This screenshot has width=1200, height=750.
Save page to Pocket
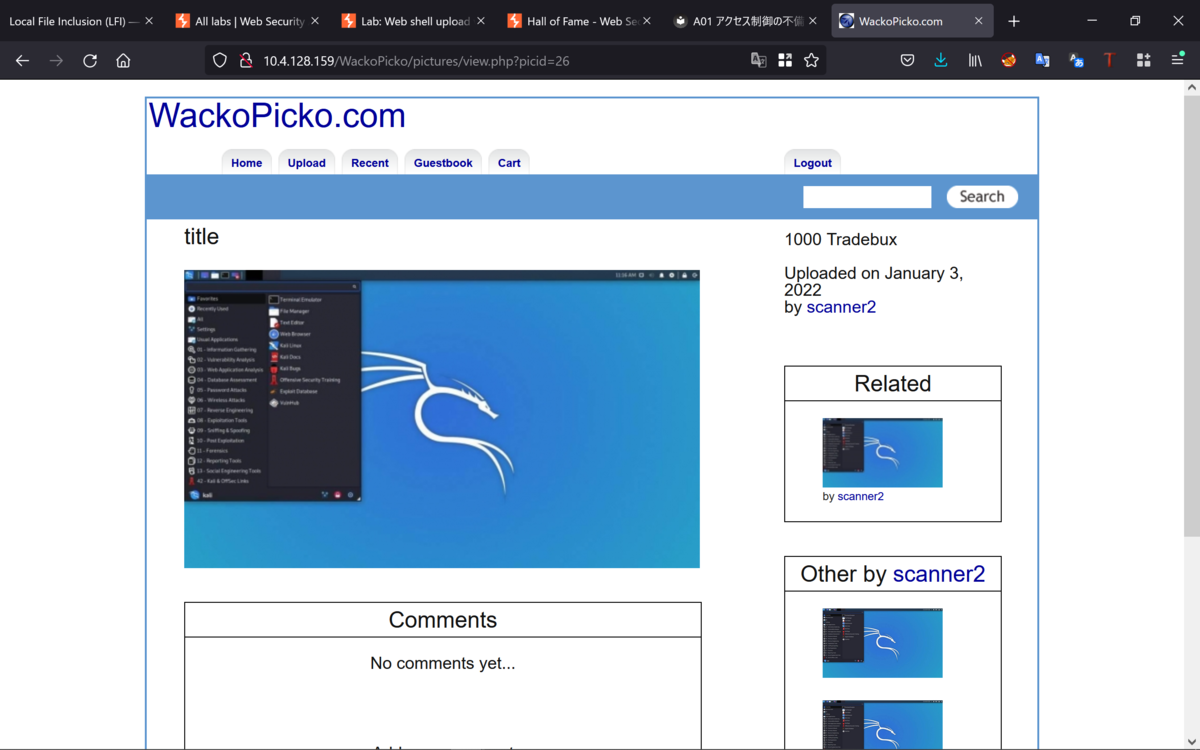(907, 61)
